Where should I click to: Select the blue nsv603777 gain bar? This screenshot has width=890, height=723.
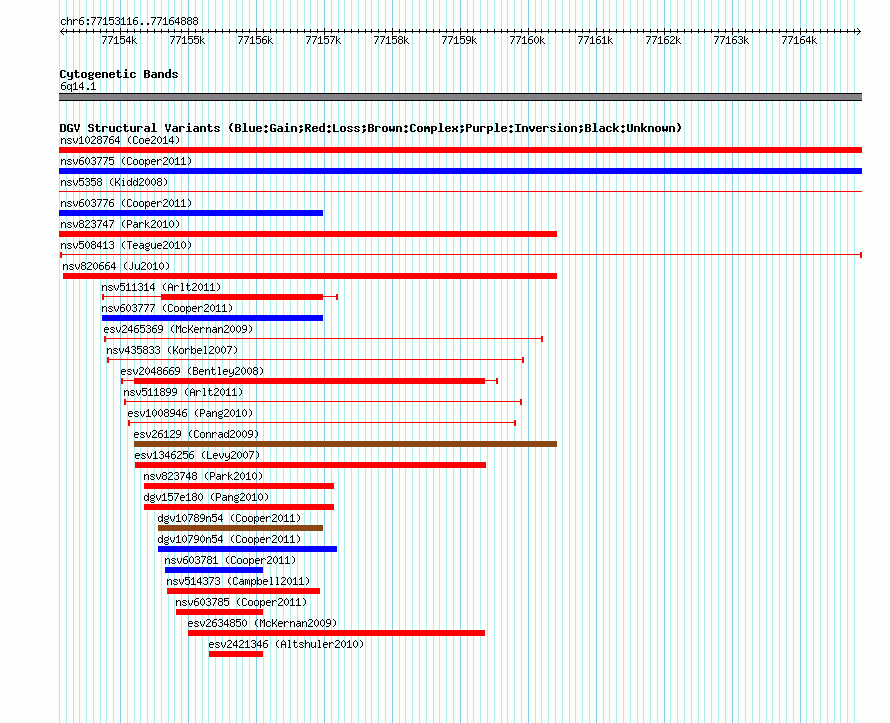(x=212, y=318)
